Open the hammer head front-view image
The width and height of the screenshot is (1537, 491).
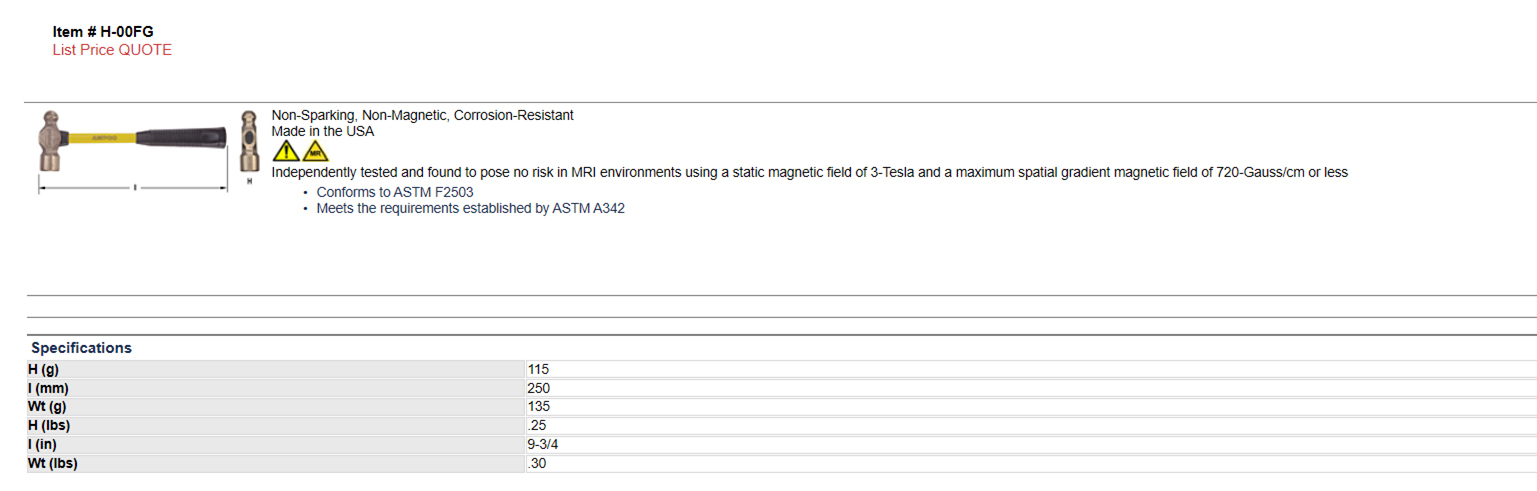pyautogui.click(x=250, y=147)
